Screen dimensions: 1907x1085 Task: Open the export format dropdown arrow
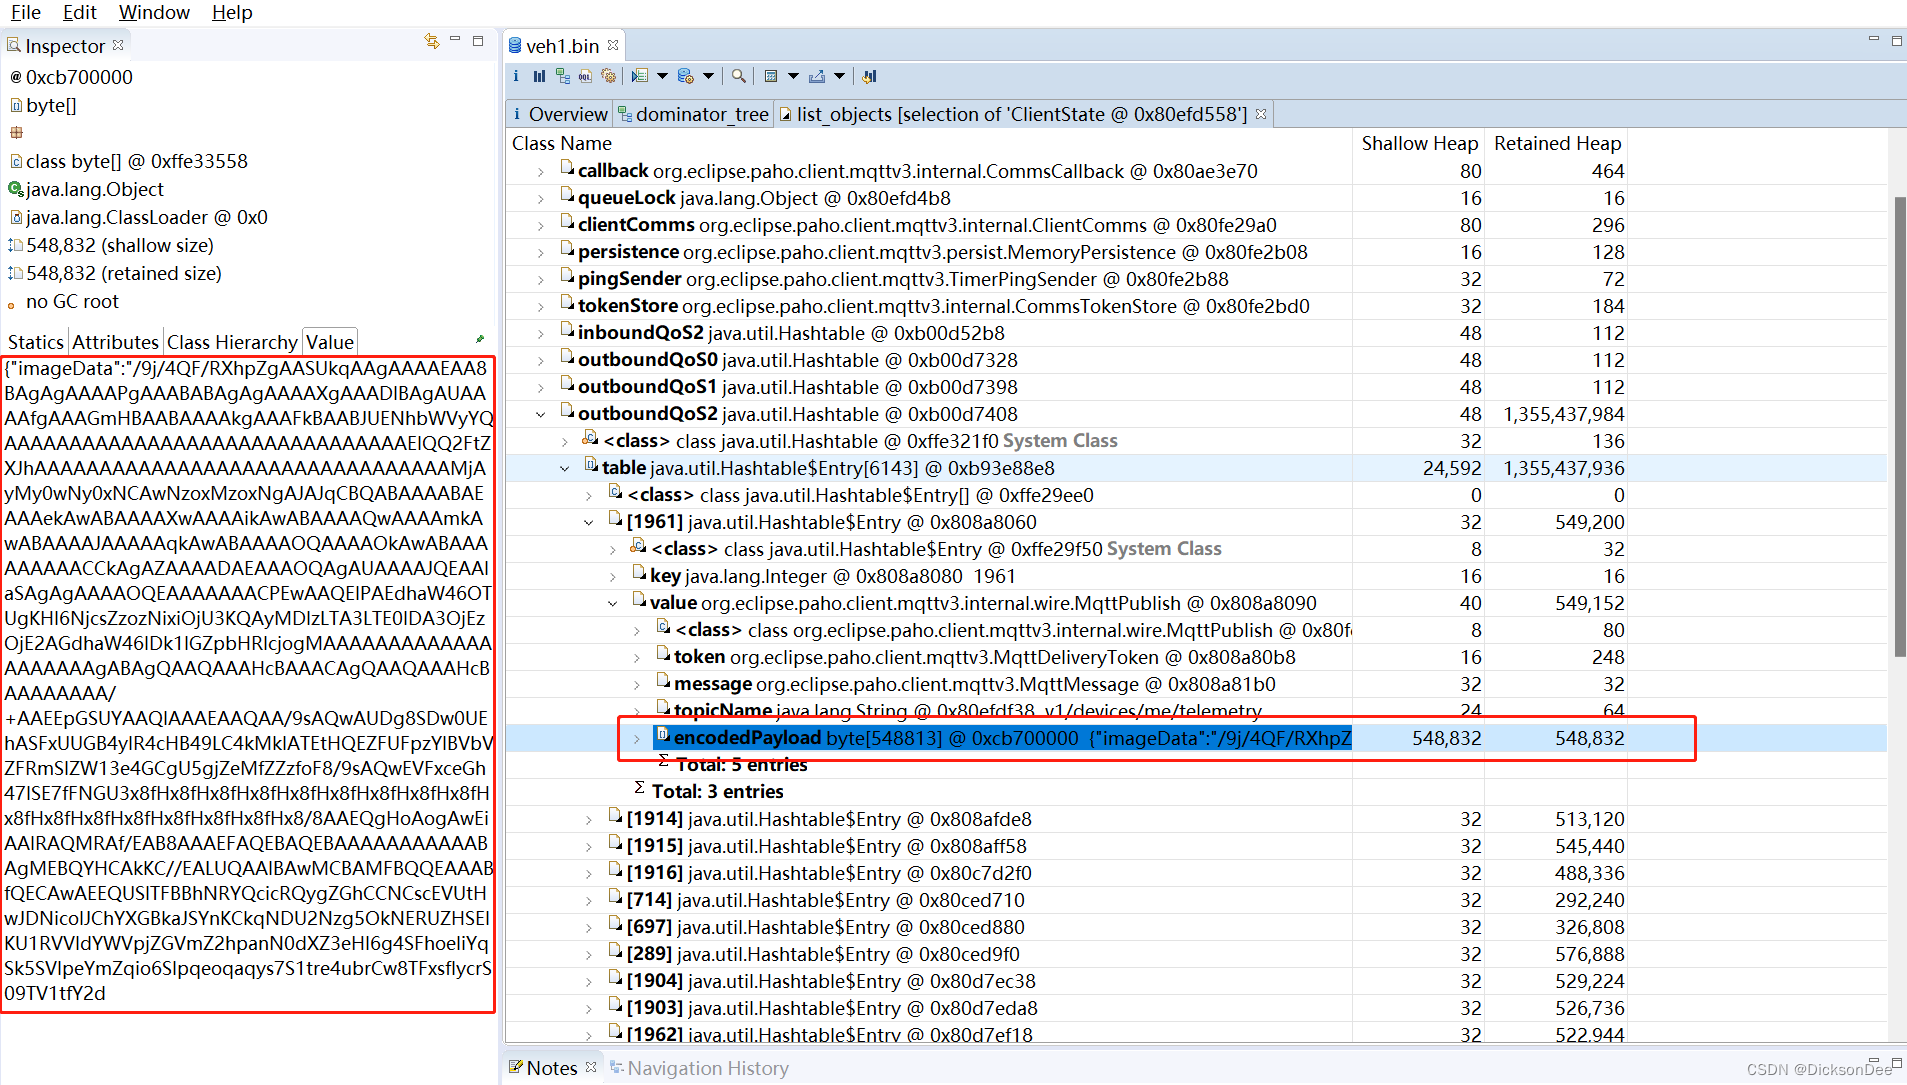coord(840,76)
